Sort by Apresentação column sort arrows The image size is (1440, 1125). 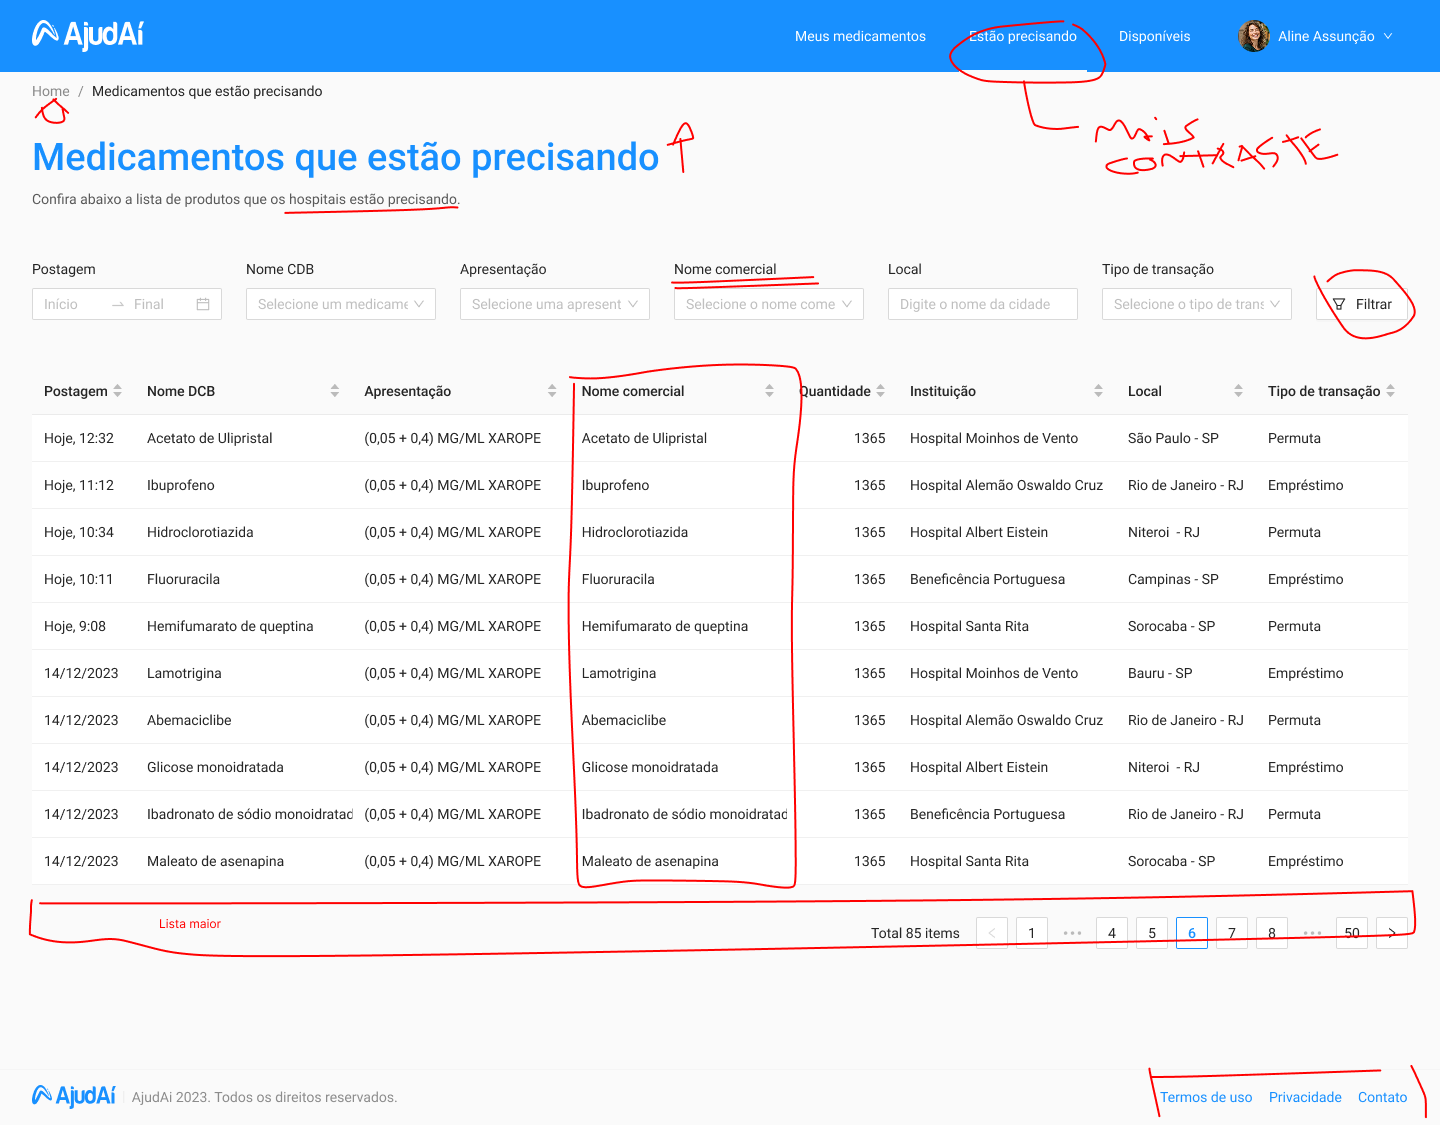tap(552, 391)
